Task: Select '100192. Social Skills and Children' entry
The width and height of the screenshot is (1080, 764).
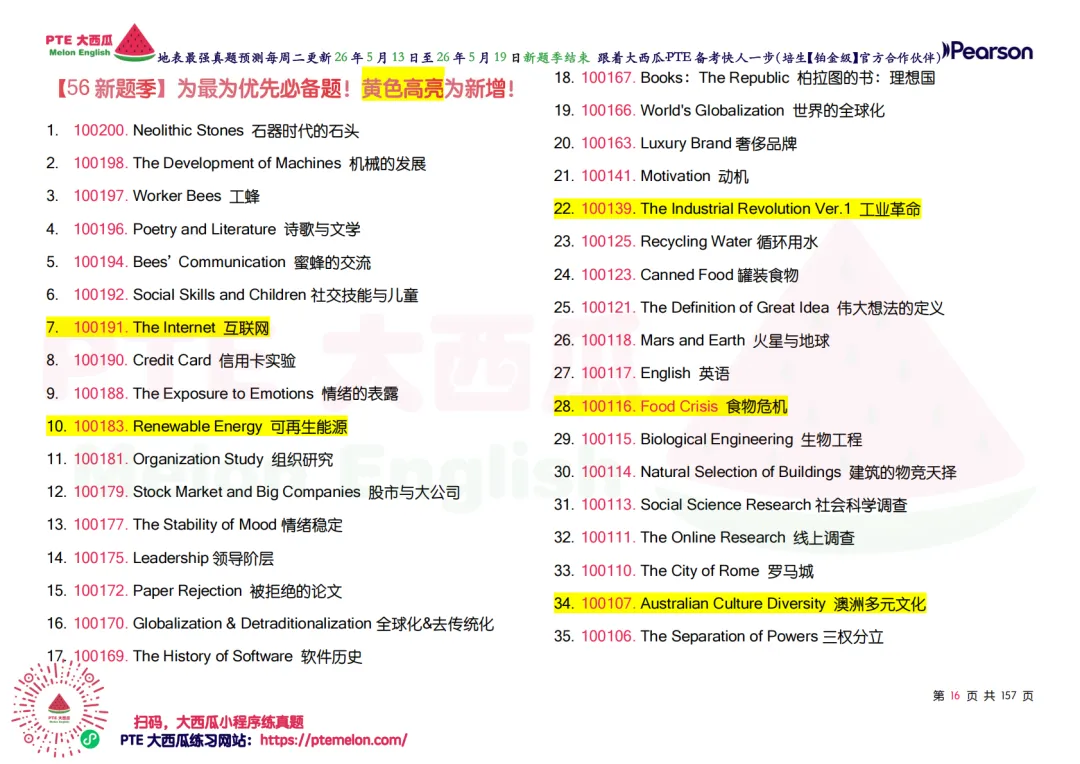Action: pyautogui.click(x=232, y=295)
